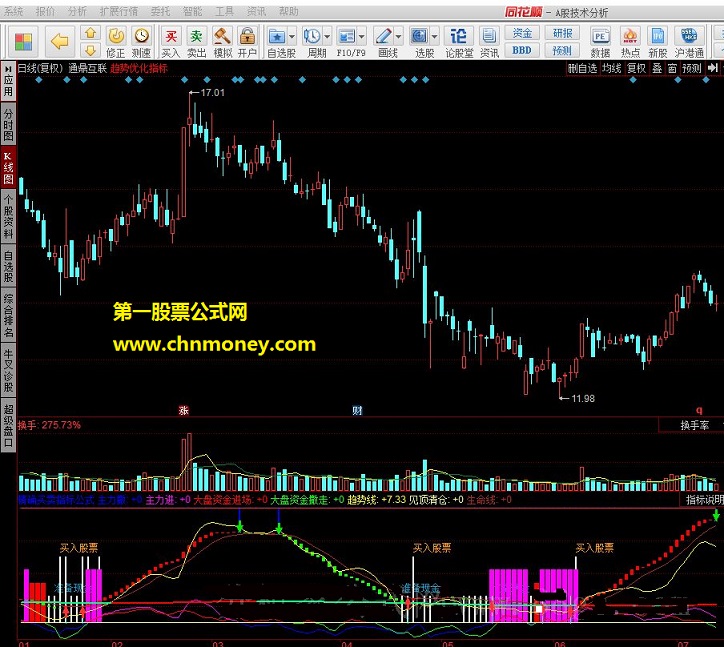
Task: Click the jump-to-end arrow icon beside 预测
Action: pyautogui.click(x=713, y=68)
